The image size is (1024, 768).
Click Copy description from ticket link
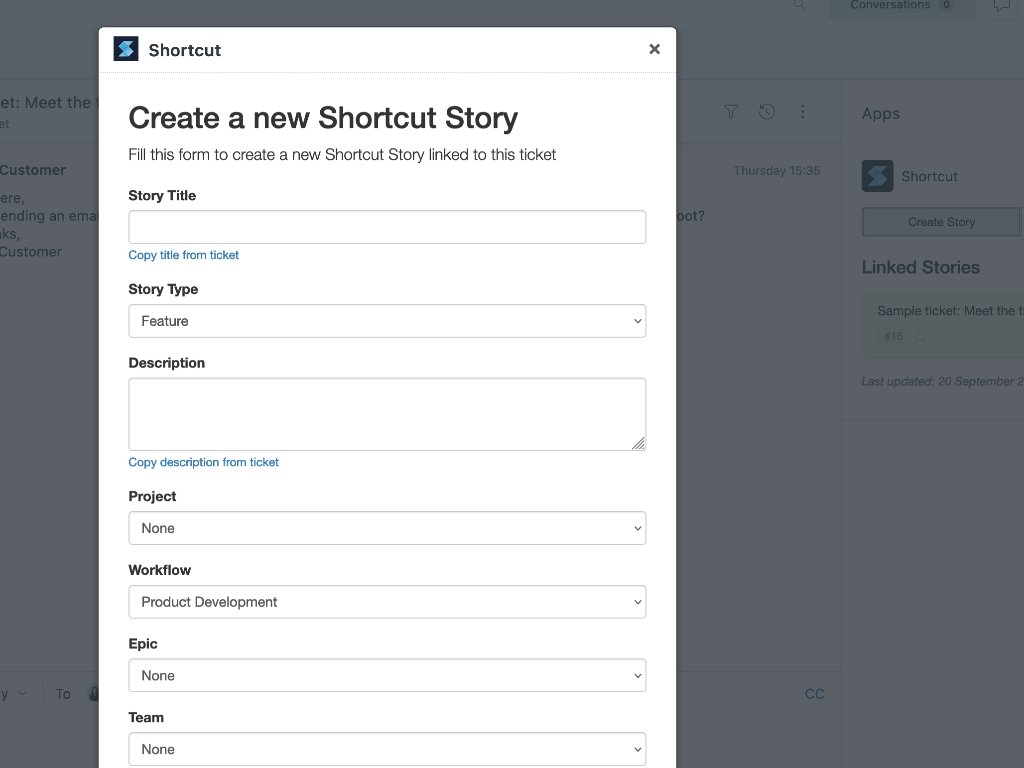[x=204, y=462]
